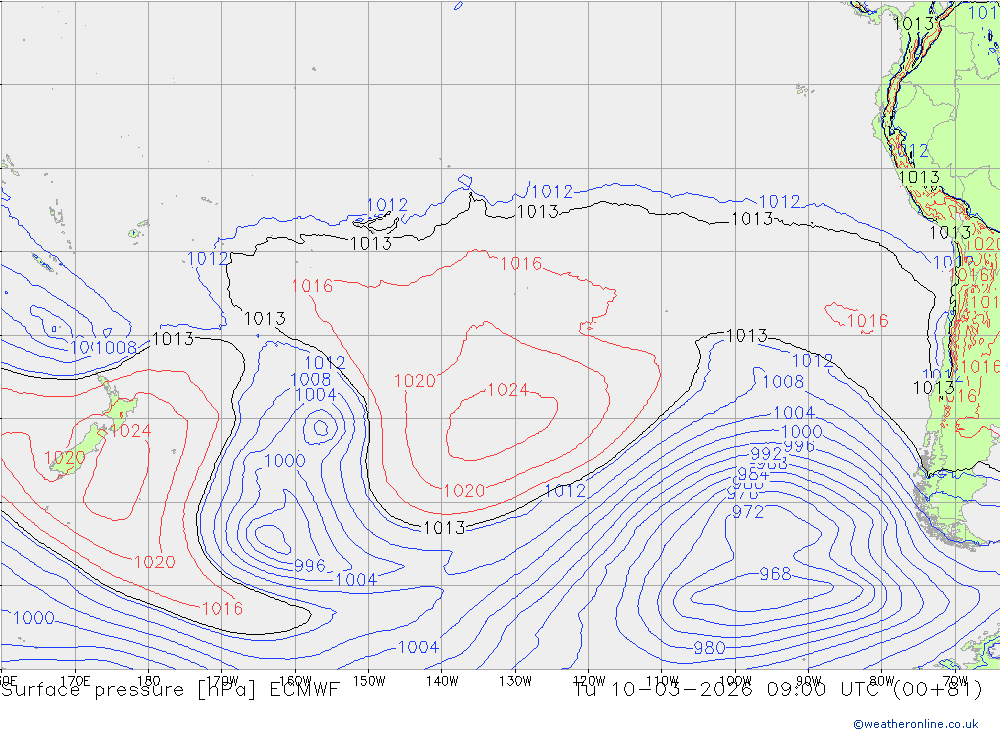Click the 130W longitude label
The image size is (1000, 733).
pos(515,681)
